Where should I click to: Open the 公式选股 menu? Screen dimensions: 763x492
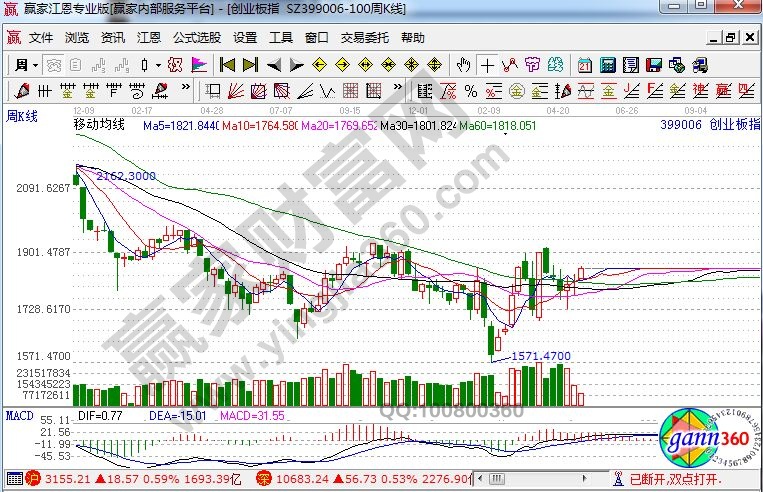(x=197, y=37)
